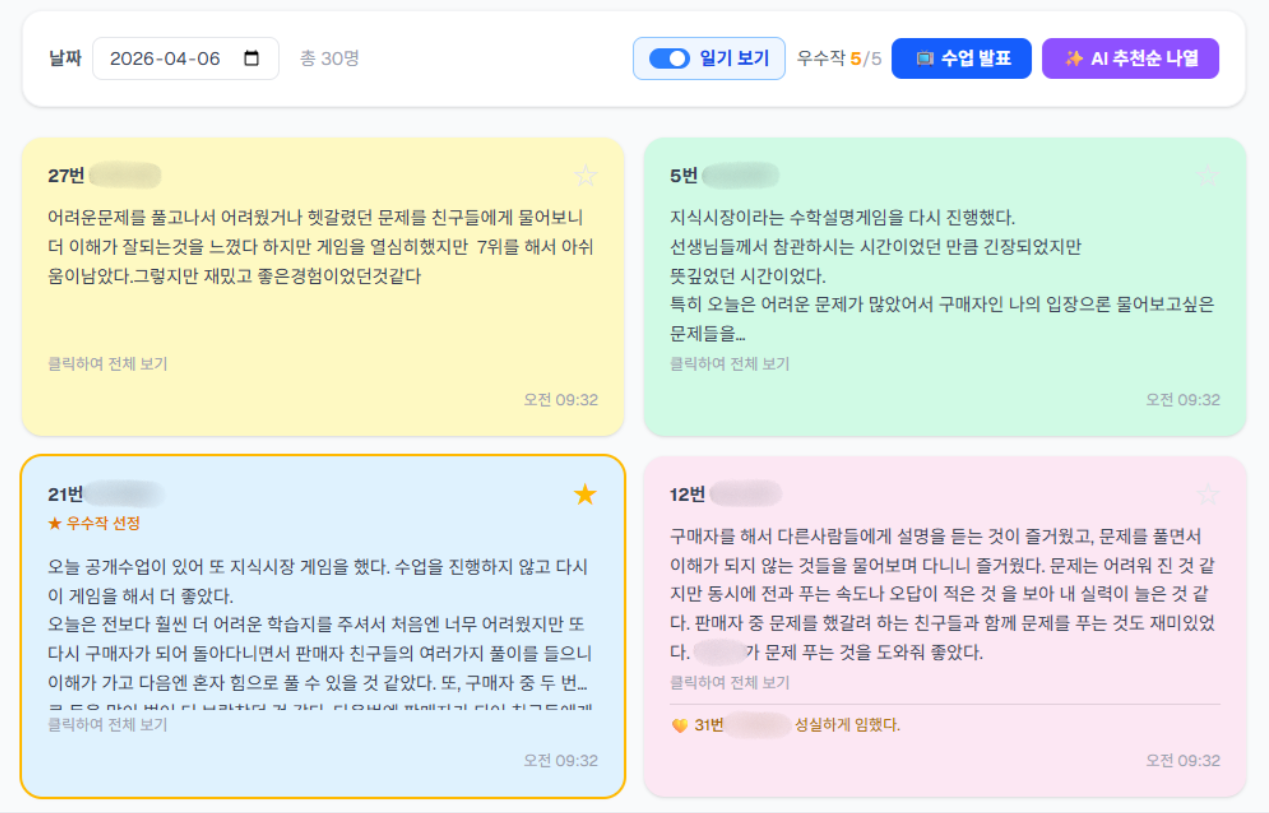
Task: Unstar the selected diary card of 21번
Action: [585, 494]
